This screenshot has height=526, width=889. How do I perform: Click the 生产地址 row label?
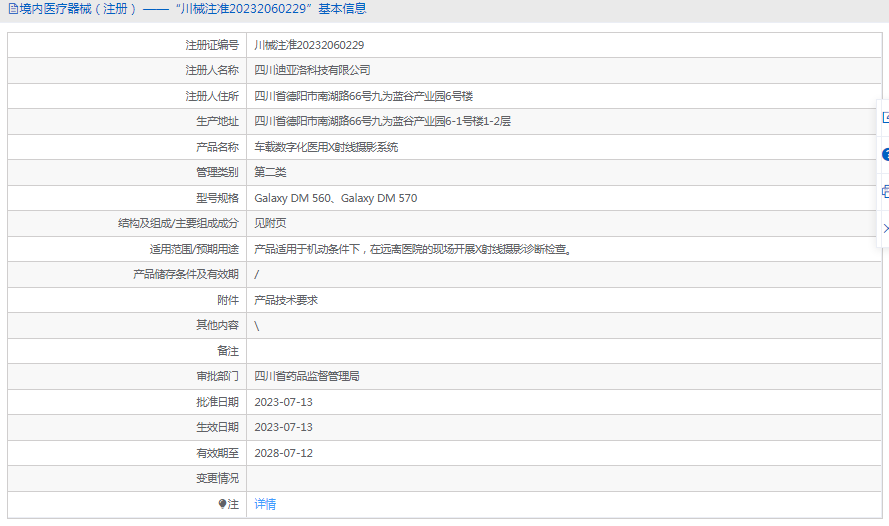tap(218, 121)
